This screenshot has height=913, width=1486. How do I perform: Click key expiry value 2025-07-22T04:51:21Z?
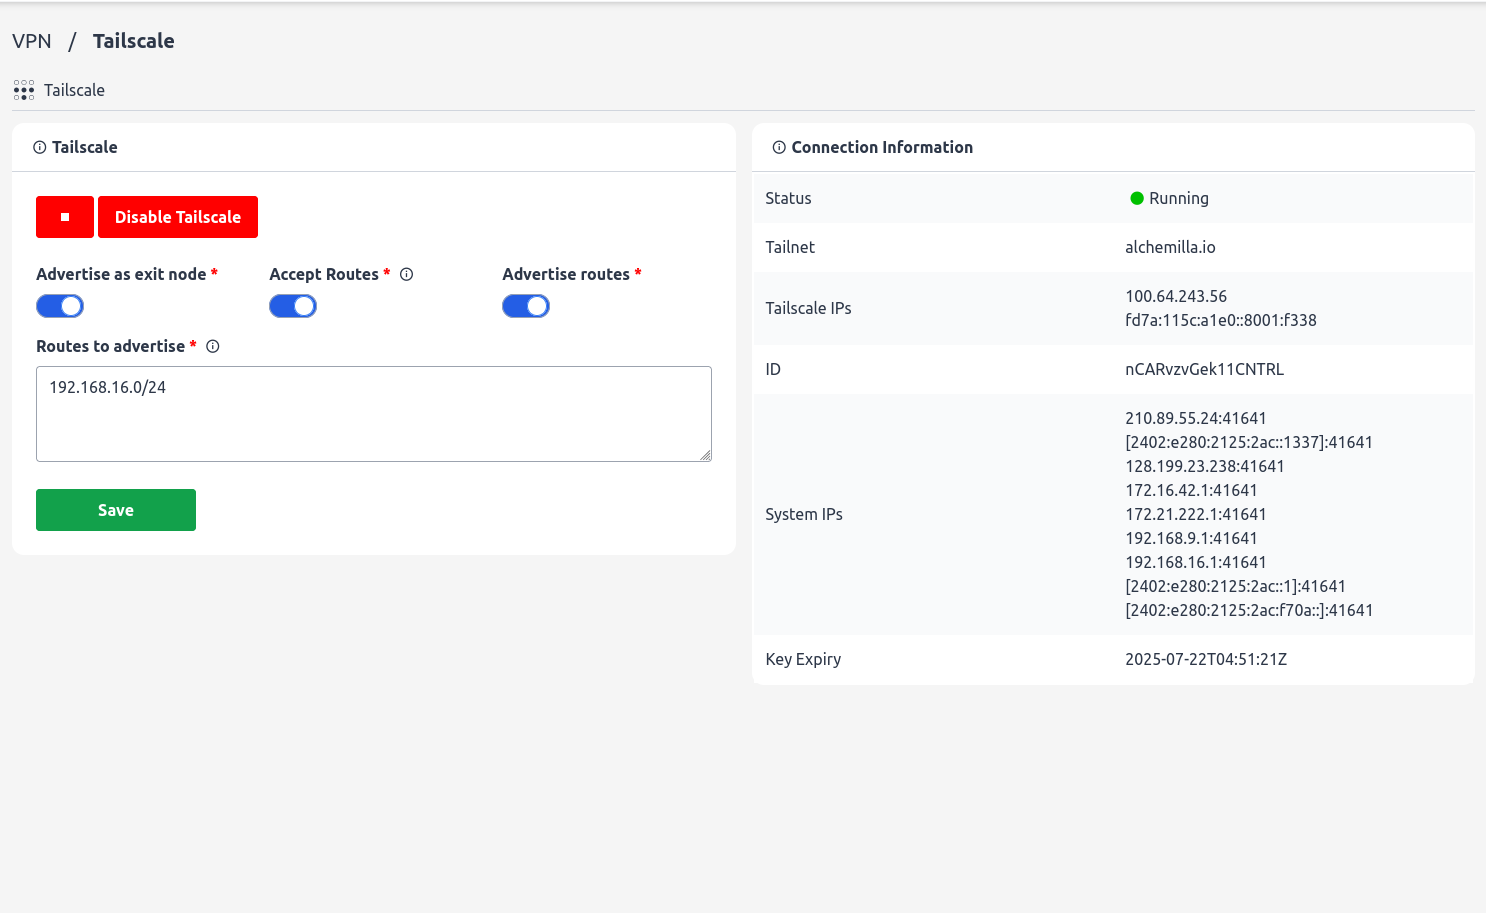pyautogui.click(x=1206, y=659)
